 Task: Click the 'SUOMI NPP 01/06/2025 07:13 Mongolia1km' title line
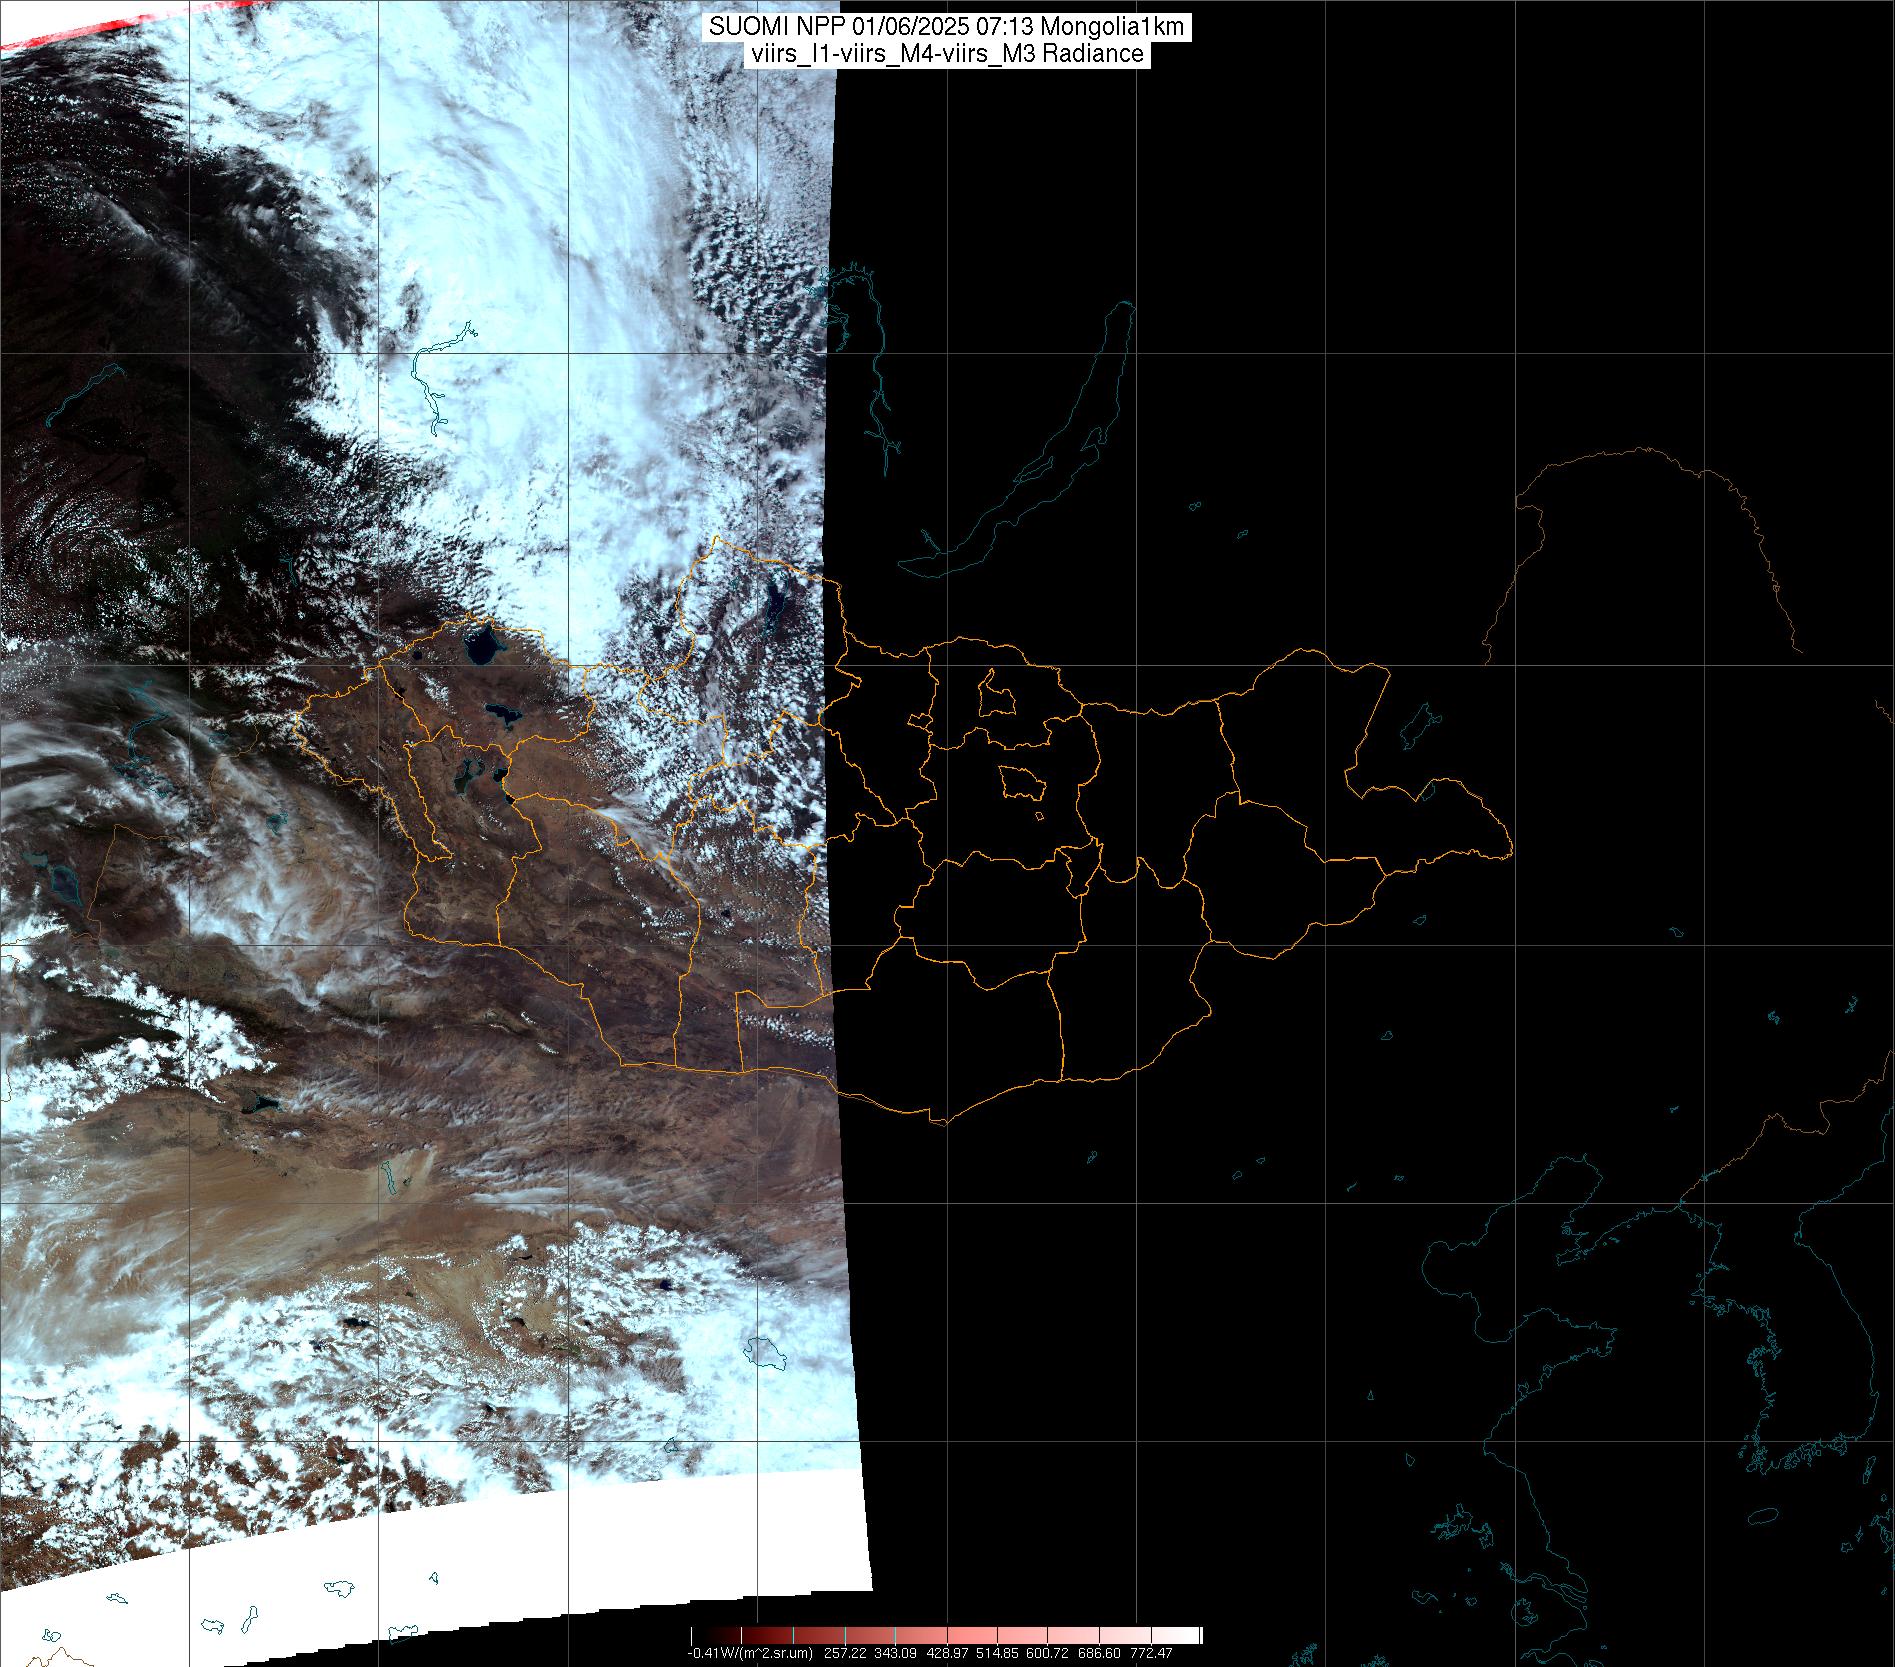[947, 27]
